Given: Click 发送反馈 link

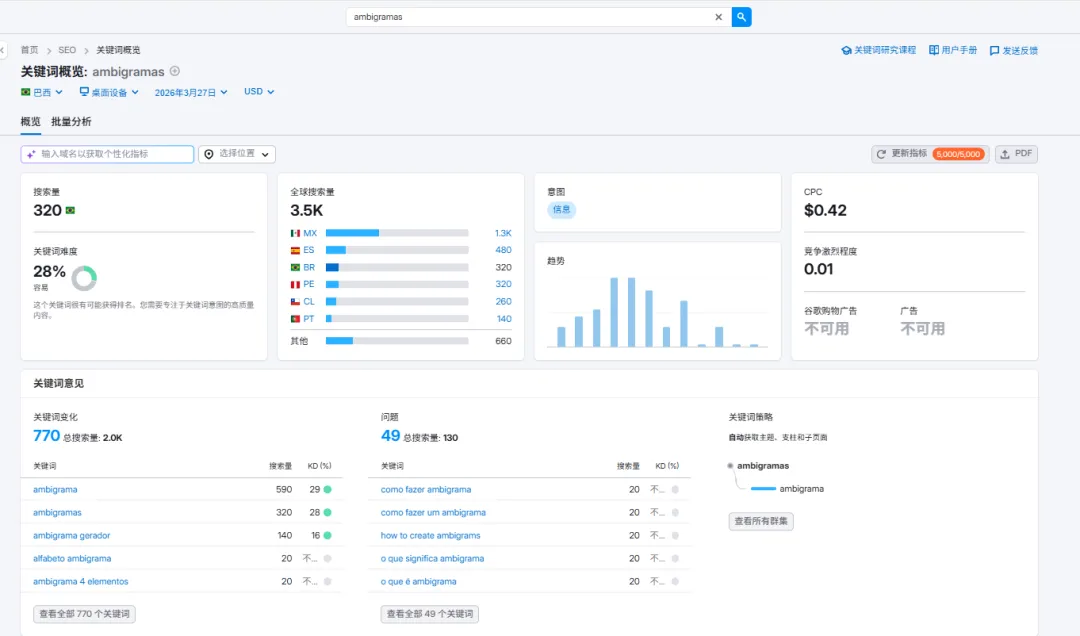Looking at the screenshot, I should click(x=1014, y=50).
